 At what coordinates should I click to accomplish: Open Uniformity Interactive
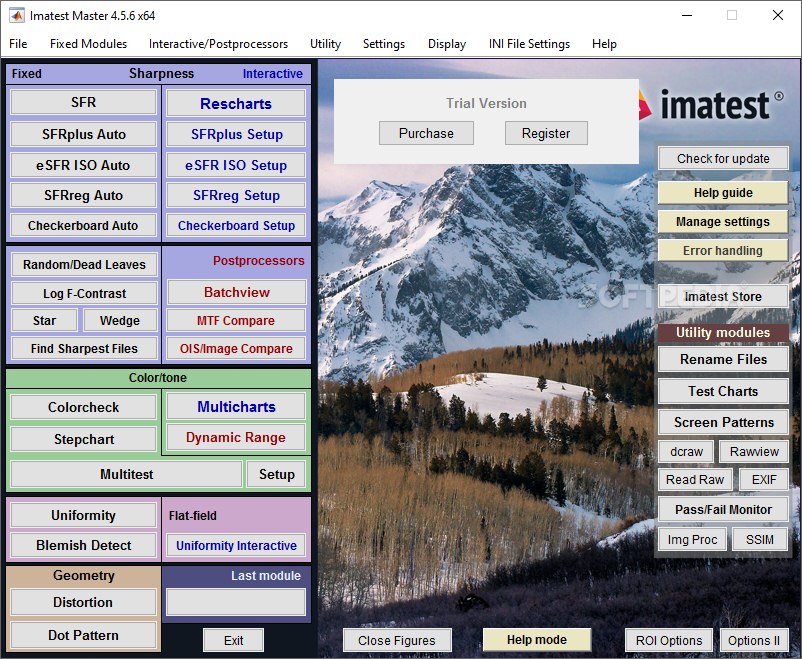[x=236, y=545]
